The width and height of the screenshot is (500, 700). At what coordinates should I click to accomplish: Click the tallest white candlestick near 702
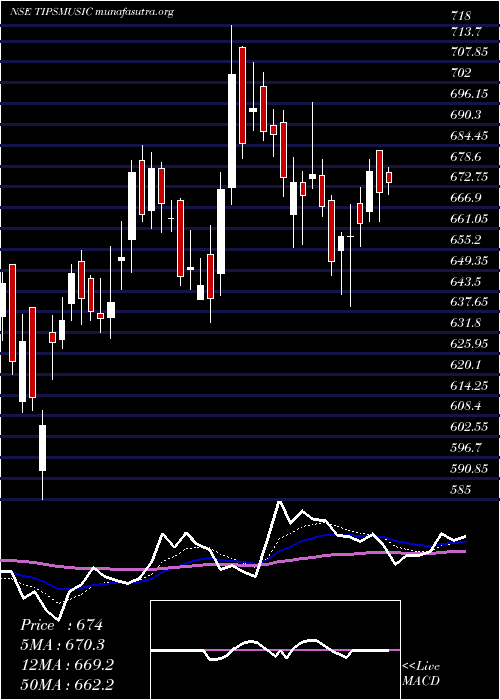(232, 131)
